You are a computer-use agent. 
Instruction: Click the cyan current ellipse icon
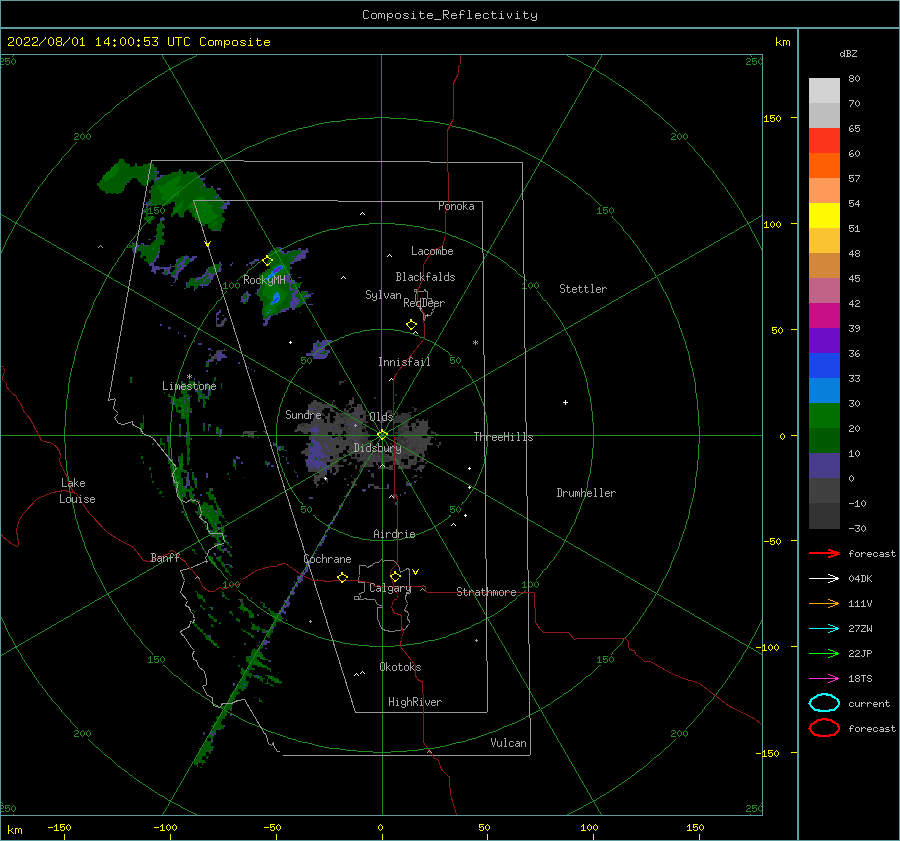(x=824, y=703)
